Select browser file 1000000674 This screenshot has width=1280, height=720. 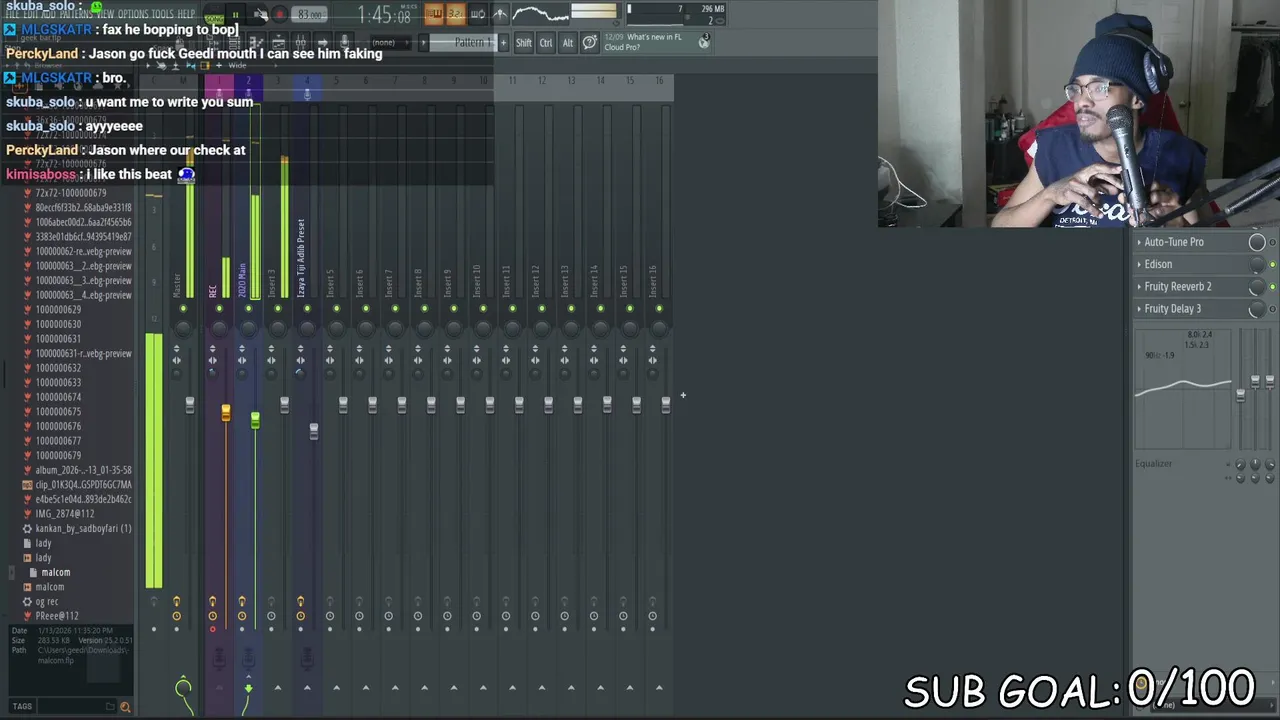(58, 397)
